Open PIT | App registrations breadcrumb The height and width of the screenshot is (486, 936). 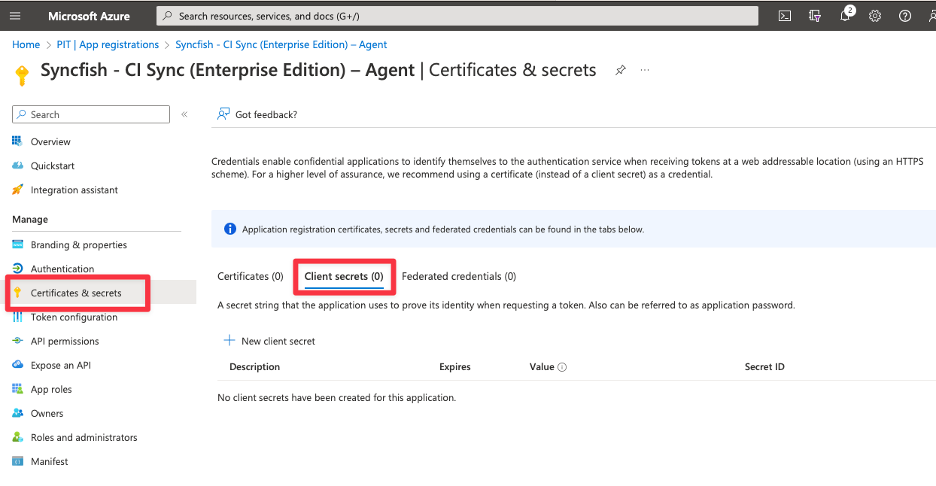click(107, 45)
